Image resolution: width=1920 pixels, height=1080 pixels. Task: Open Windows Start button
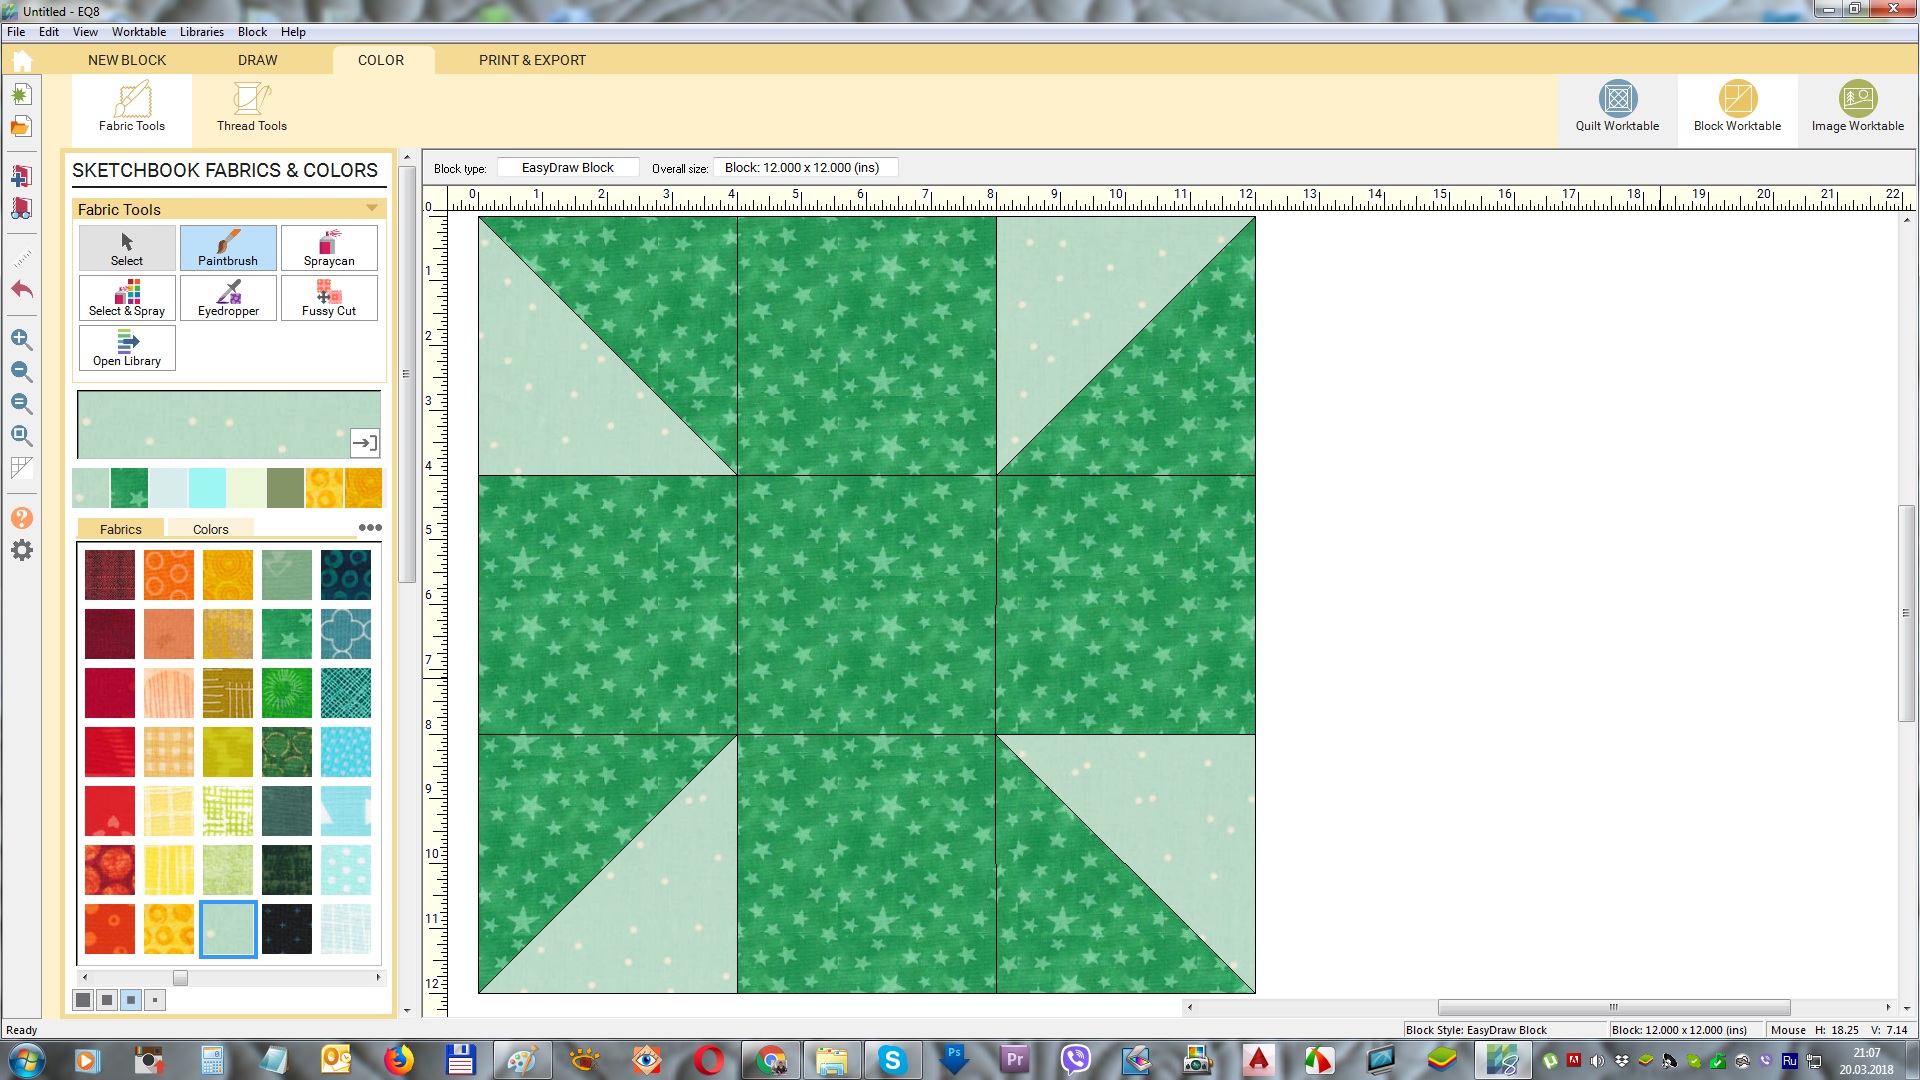[26, 1060]
